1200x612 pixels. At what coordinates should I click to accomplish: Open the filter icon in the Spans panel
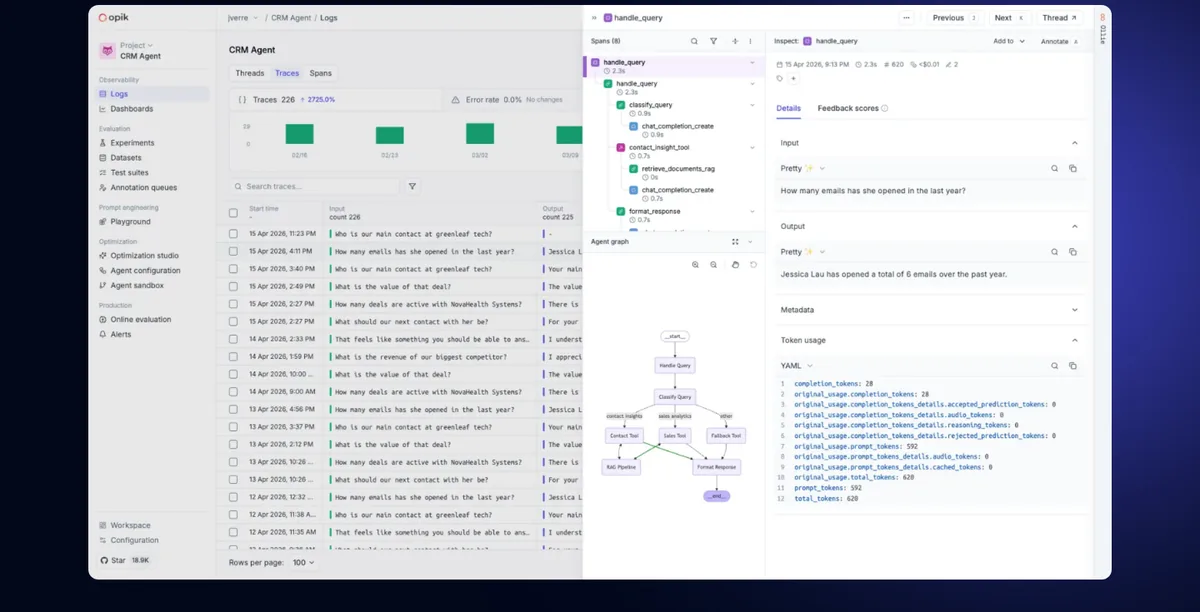pyautogui.click(x=713, y=41)
